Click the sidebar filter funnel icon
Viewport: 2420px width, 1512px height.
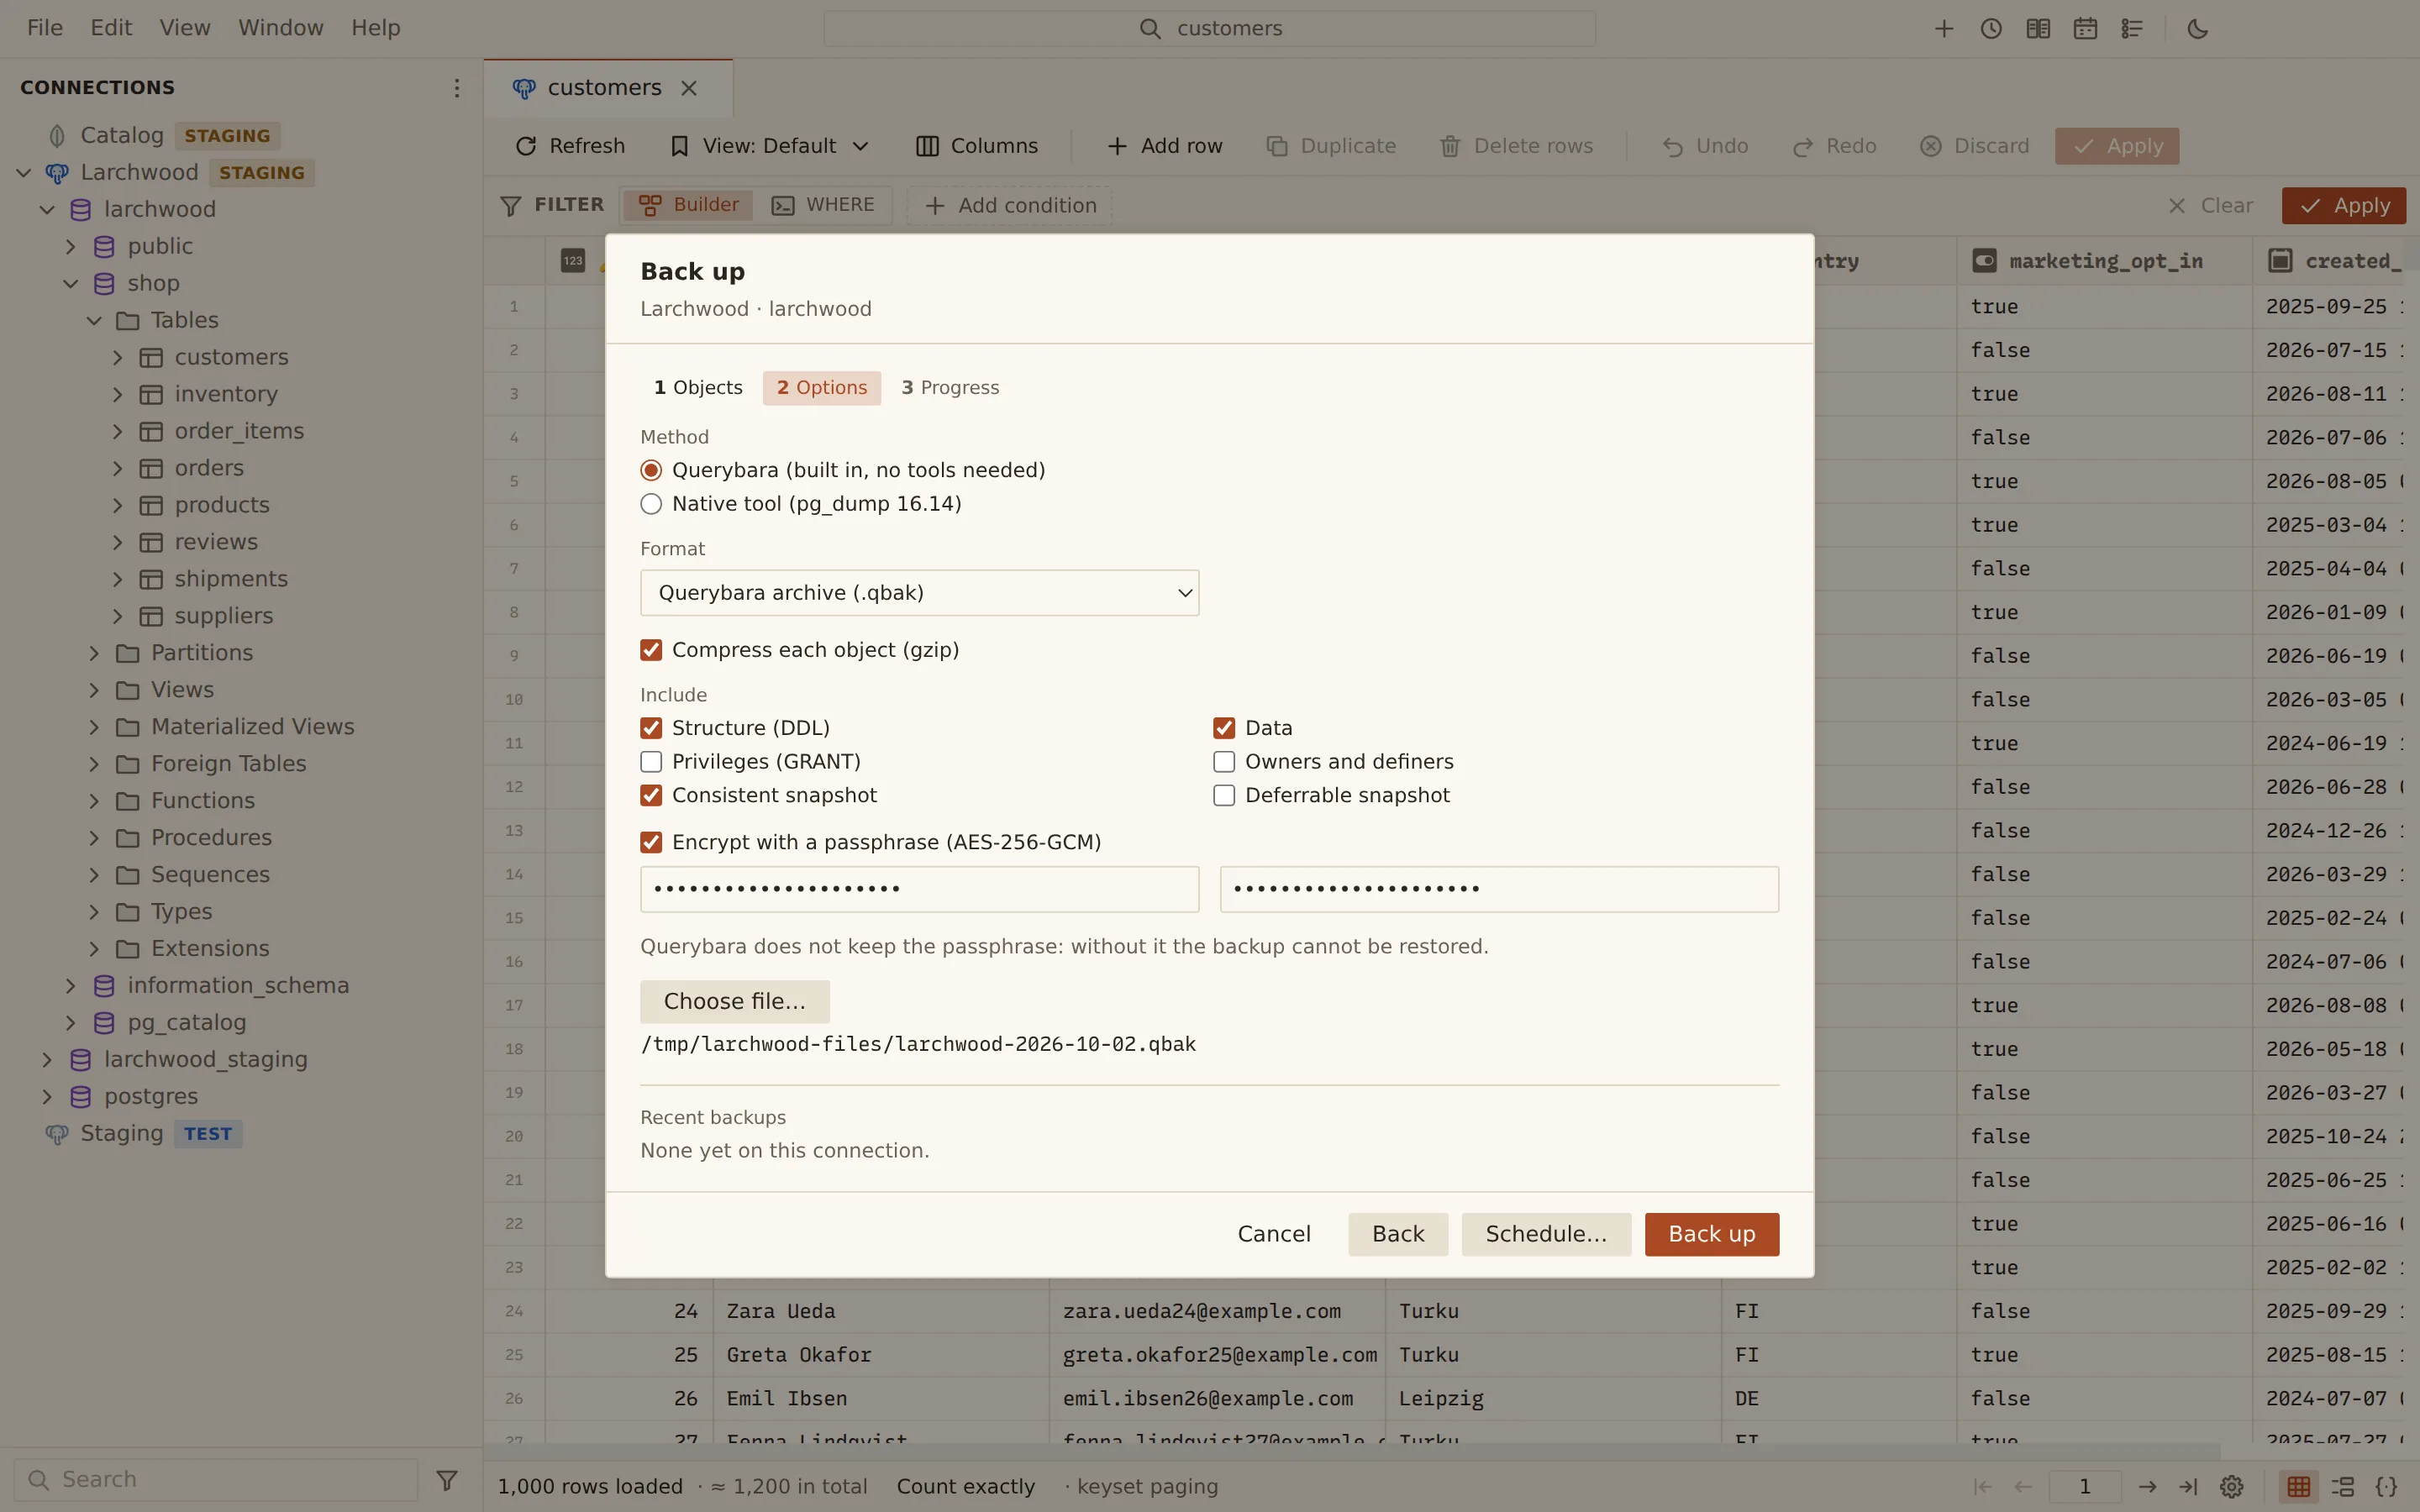point(447,1479)
